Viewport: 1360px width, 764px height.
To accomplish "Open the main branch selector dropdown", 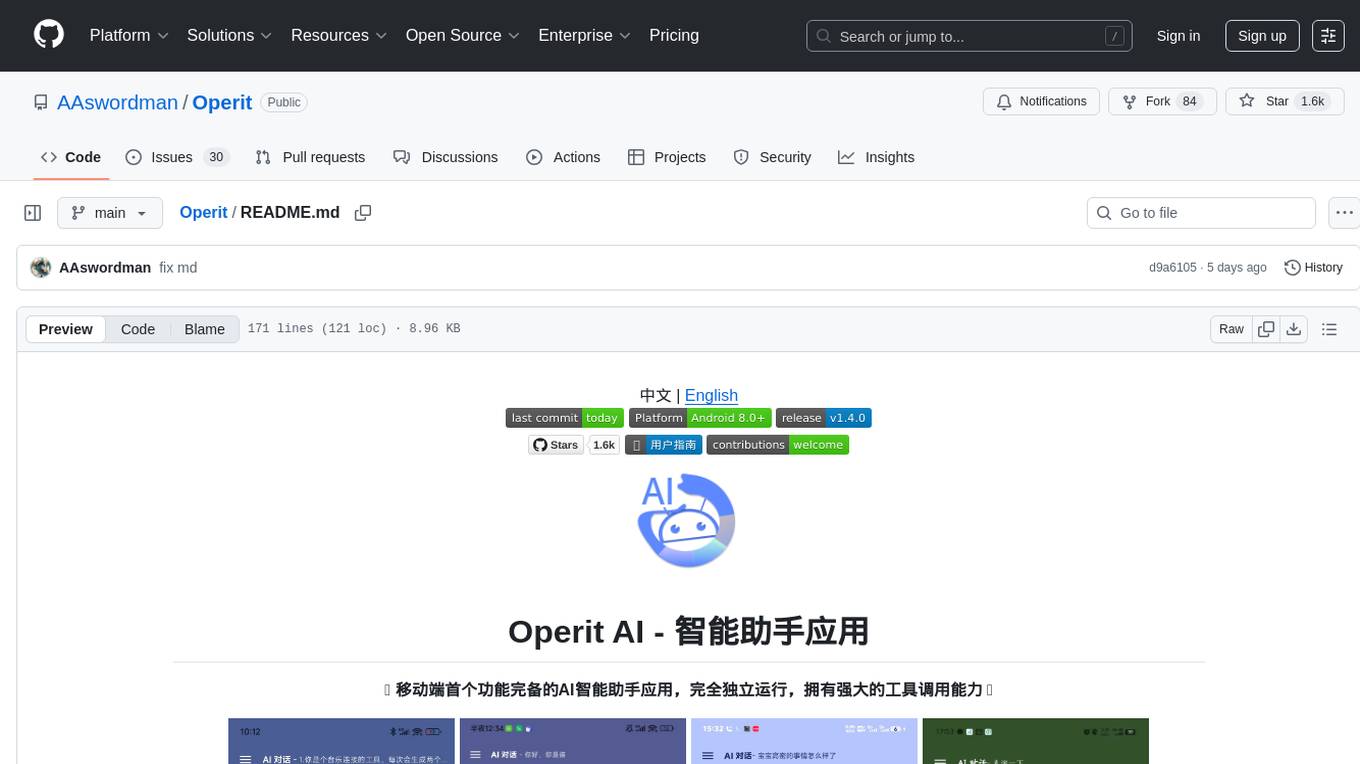I will click(110, 213).
